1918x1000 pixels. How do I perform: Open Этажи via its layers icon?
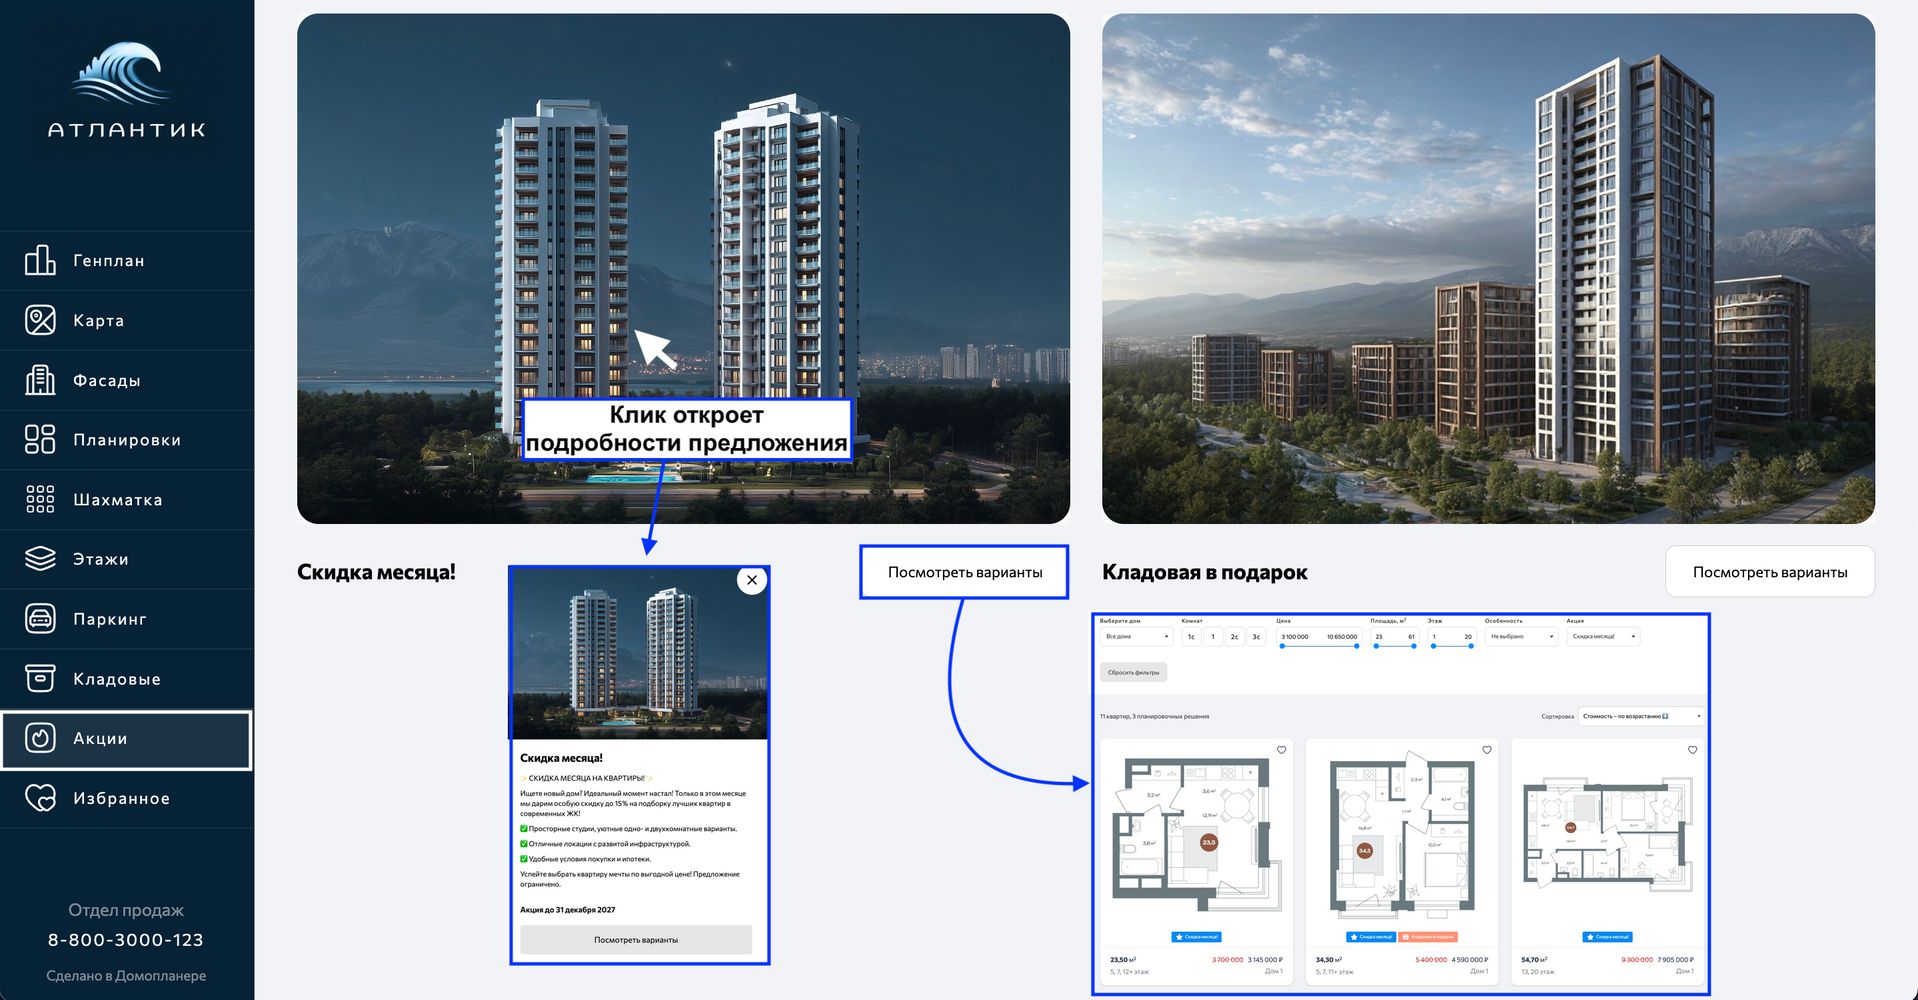coord(40,558)
